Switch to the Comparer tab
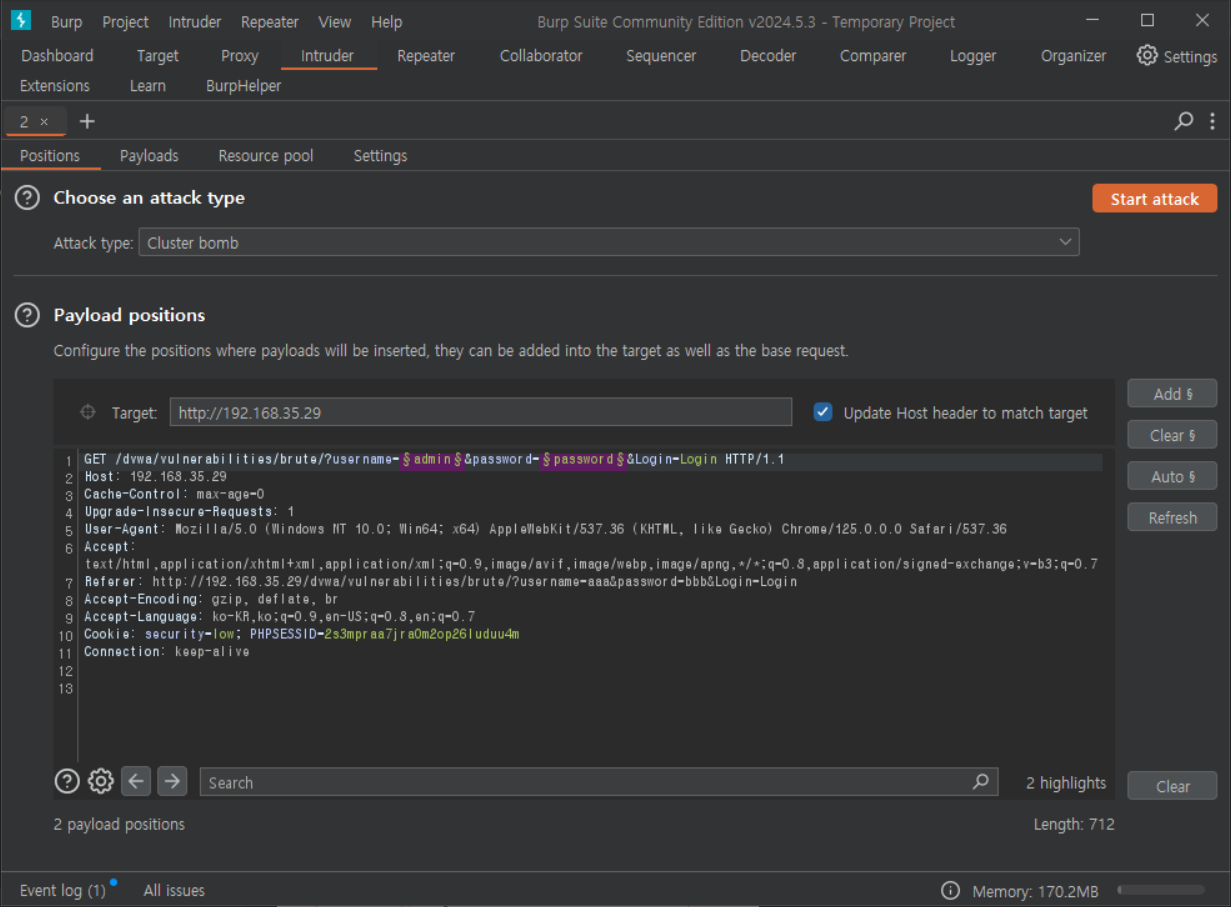Viewport: 1231px width, 907px height. 873,56
